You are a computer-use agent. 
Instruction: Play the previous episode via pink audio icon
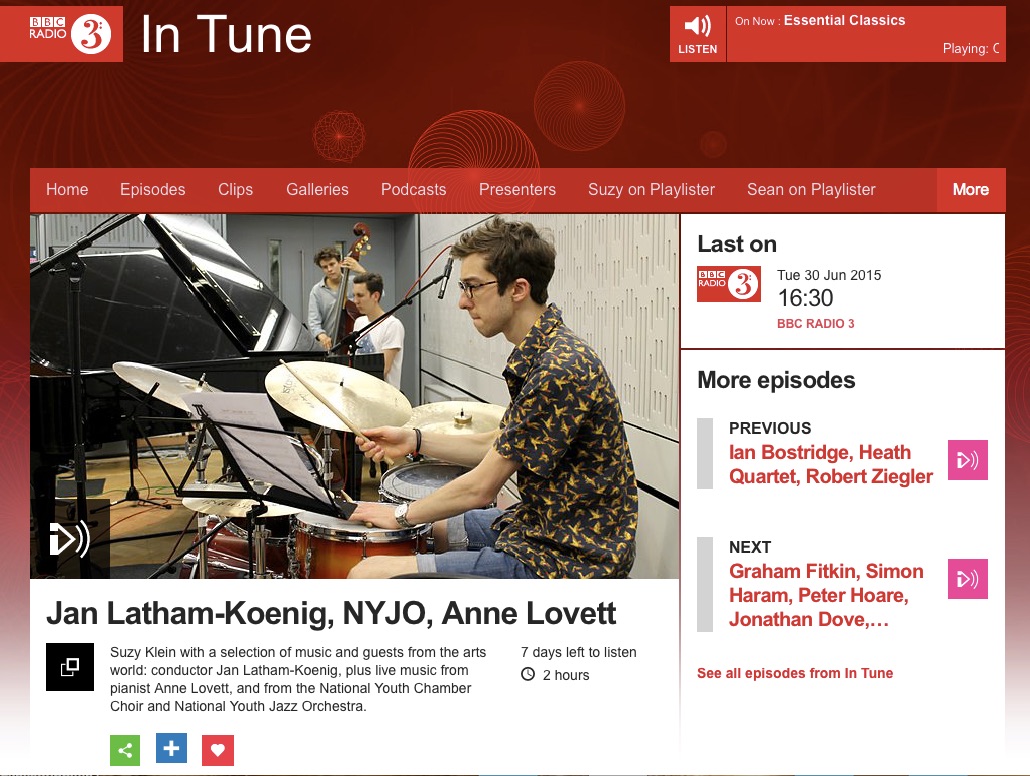pyautogui.click(x=968, y=460)
